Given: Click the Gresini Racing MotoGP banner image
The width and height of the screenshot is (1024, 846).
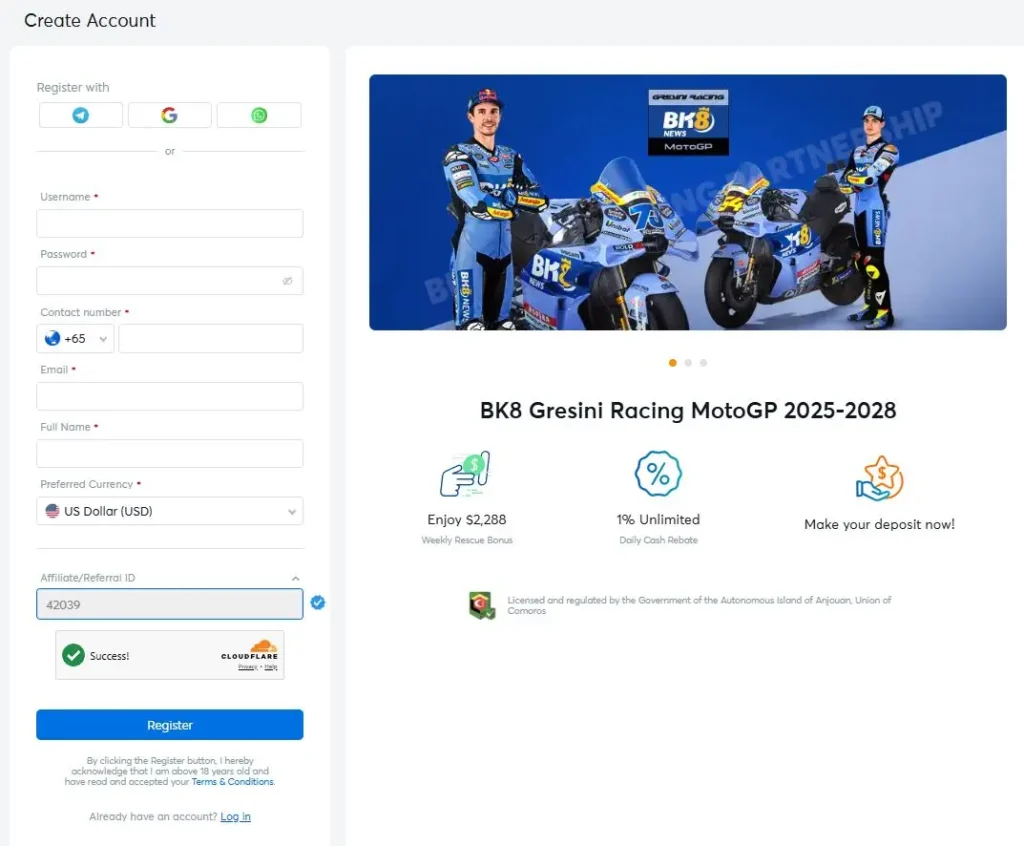Looking at the screenshot, I should click(688, 202).
